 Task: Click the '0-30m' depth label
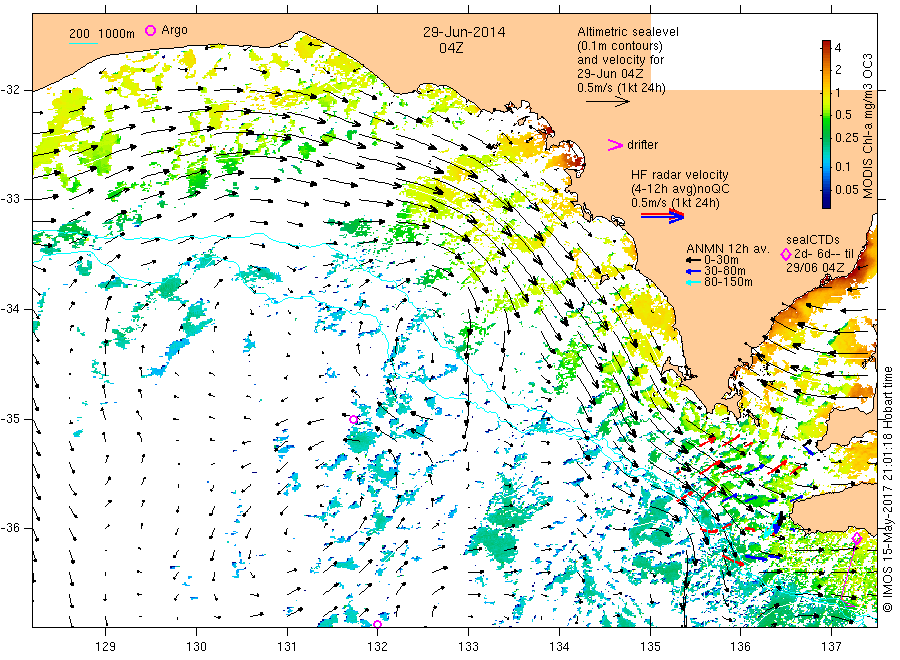[x=721, y=260]
